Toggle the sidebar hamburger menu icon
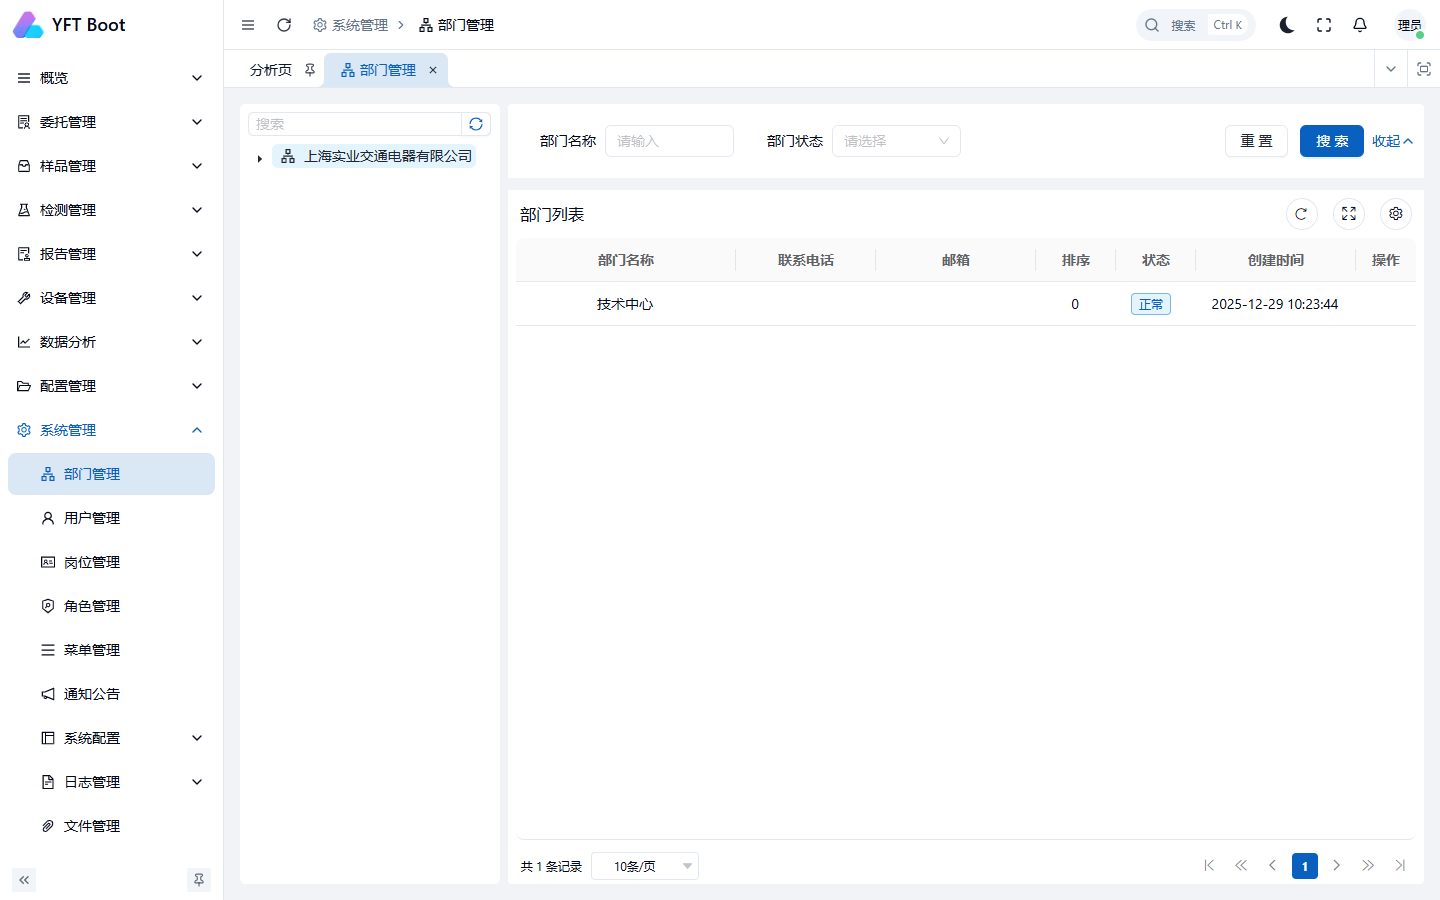The height and width of the screenshot is (900, 1440). click(x=248, y=25)
